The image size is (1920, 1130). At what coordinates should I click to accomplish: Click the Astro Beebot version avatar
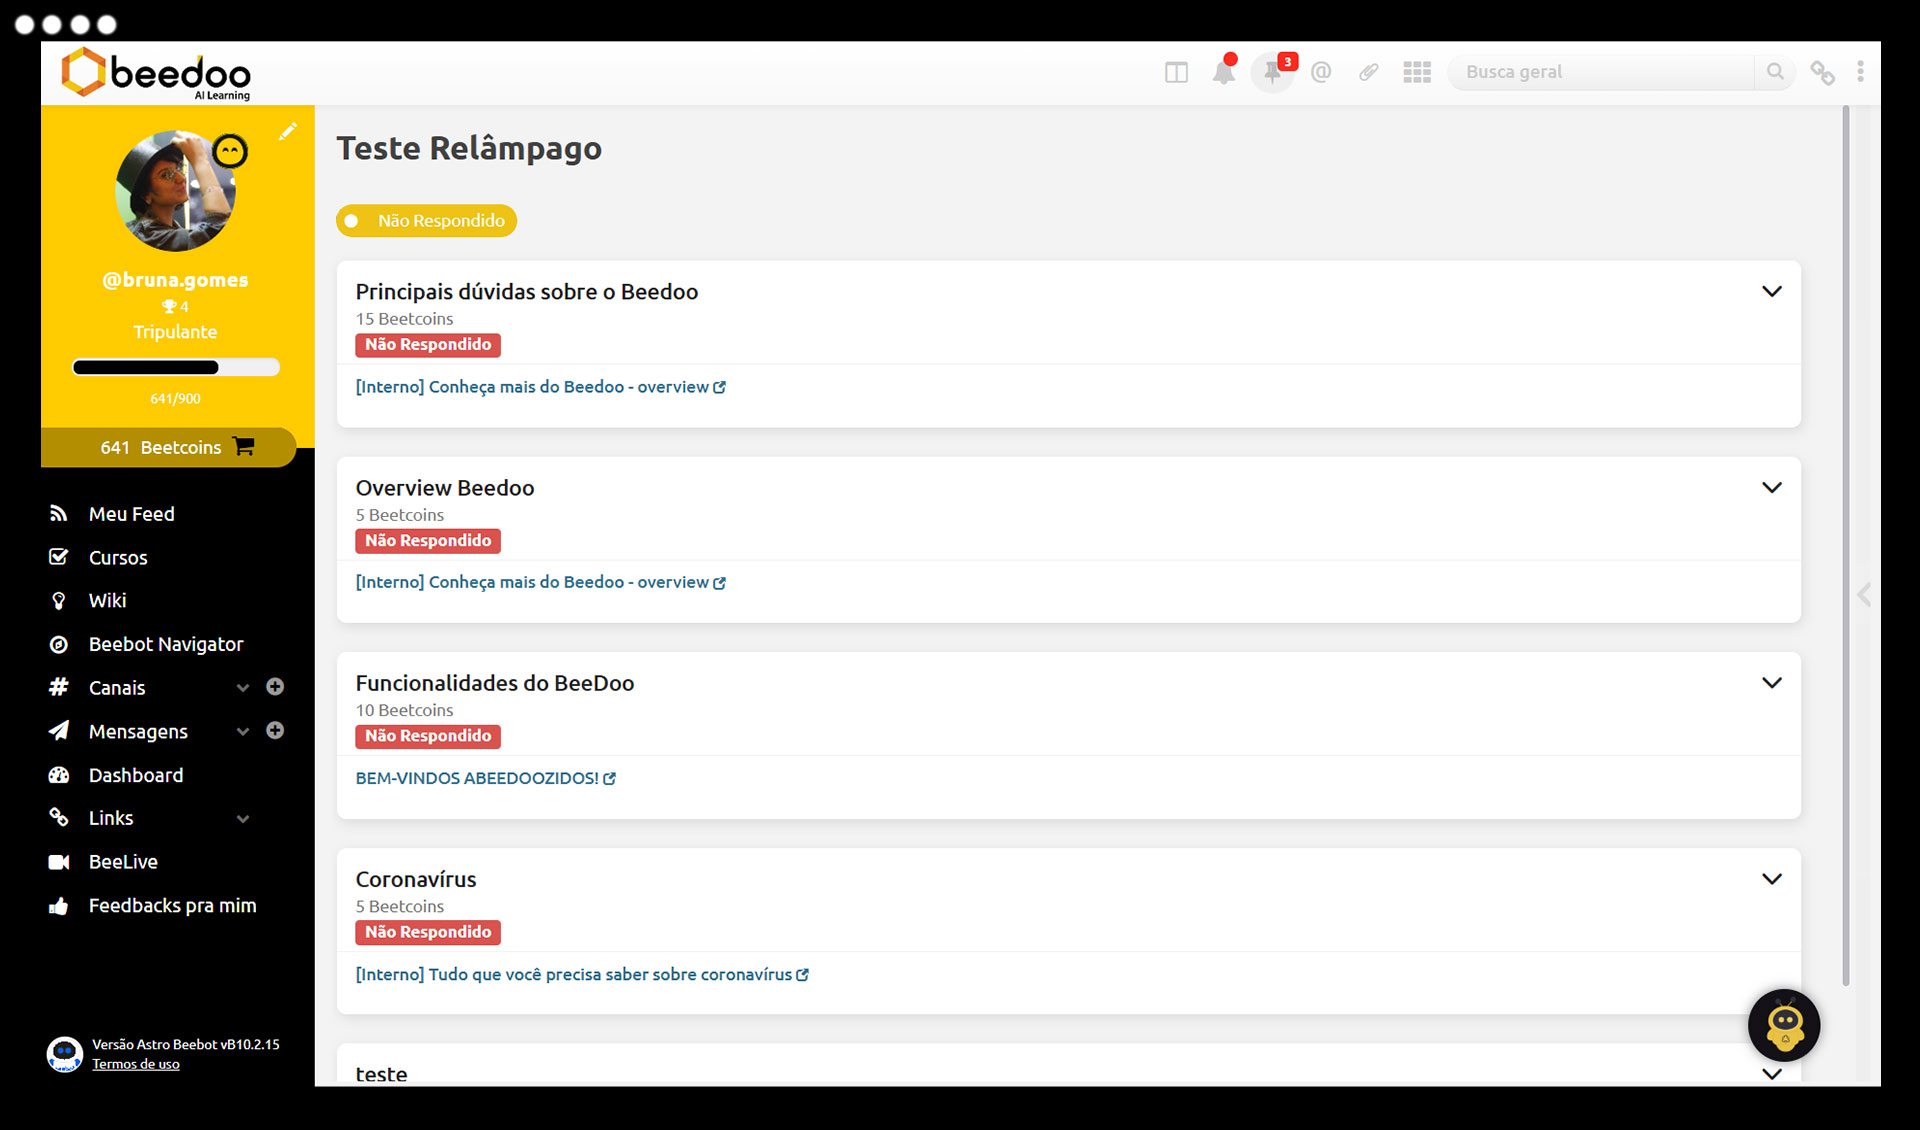pos(65,1054)
